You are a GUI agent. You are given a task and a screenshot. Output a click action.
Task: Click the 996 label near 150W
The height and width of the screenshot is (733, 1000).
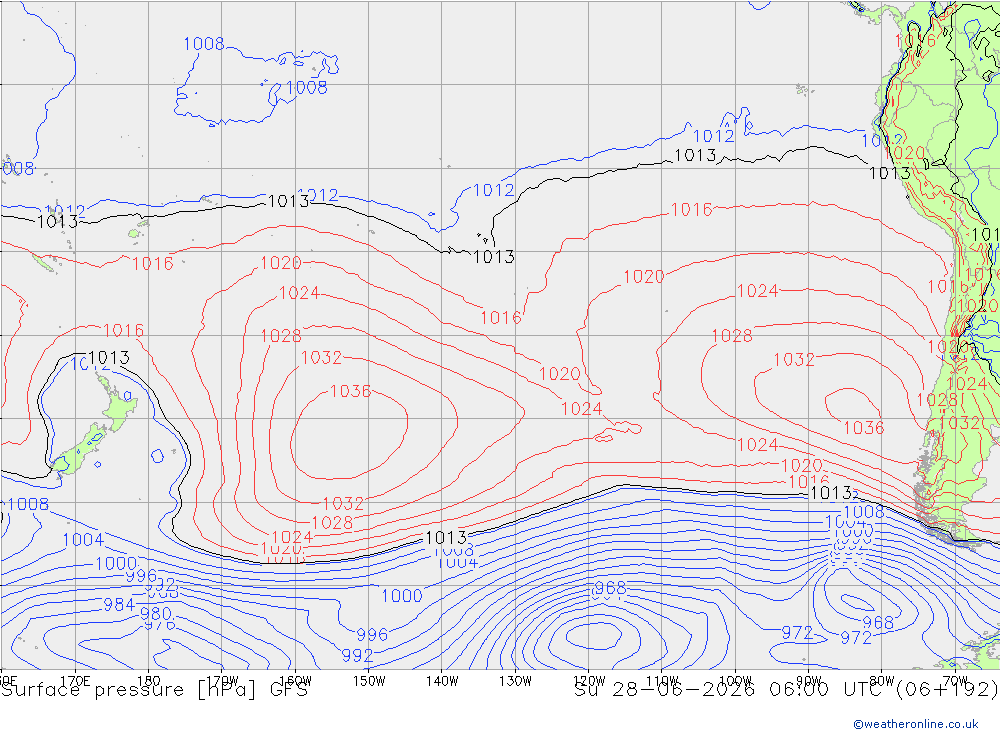point(372,635)
